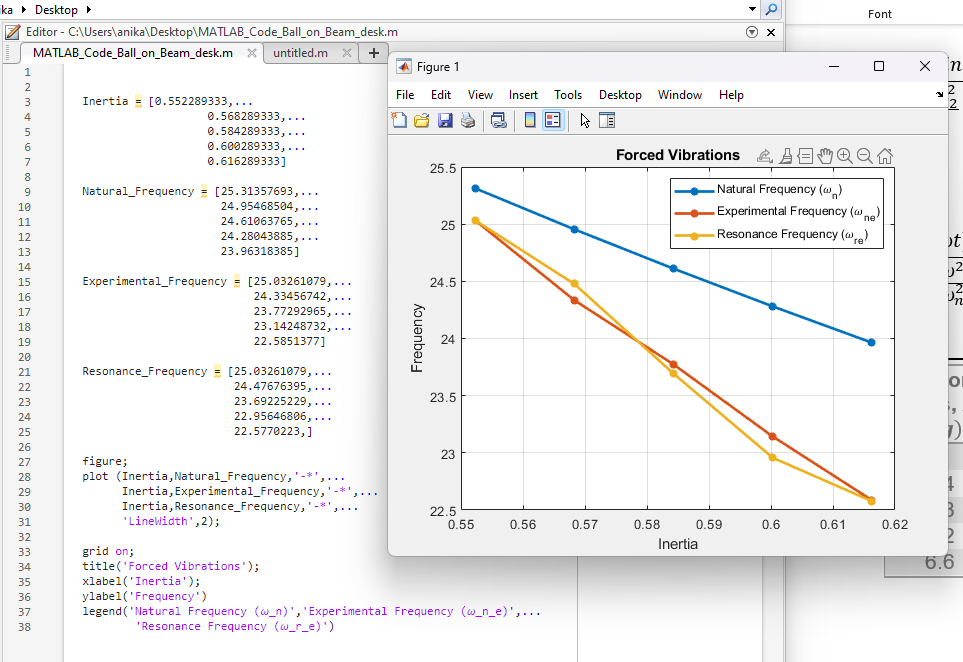The height and width of the screenshot is (662, 963).
Task: Open the Help menu in Figure 1
Action: click(731, 95)
